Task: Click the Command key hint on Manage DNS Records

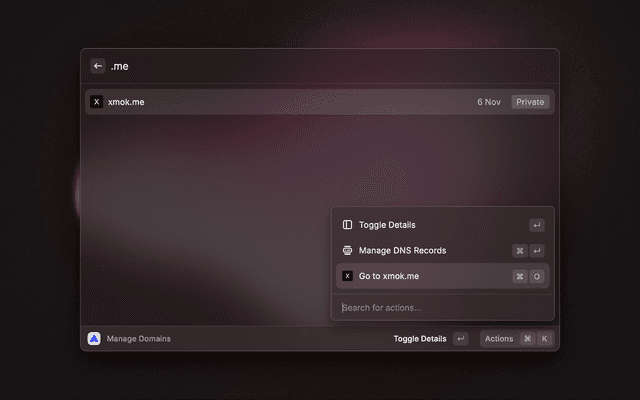Action: pos(520,251)
